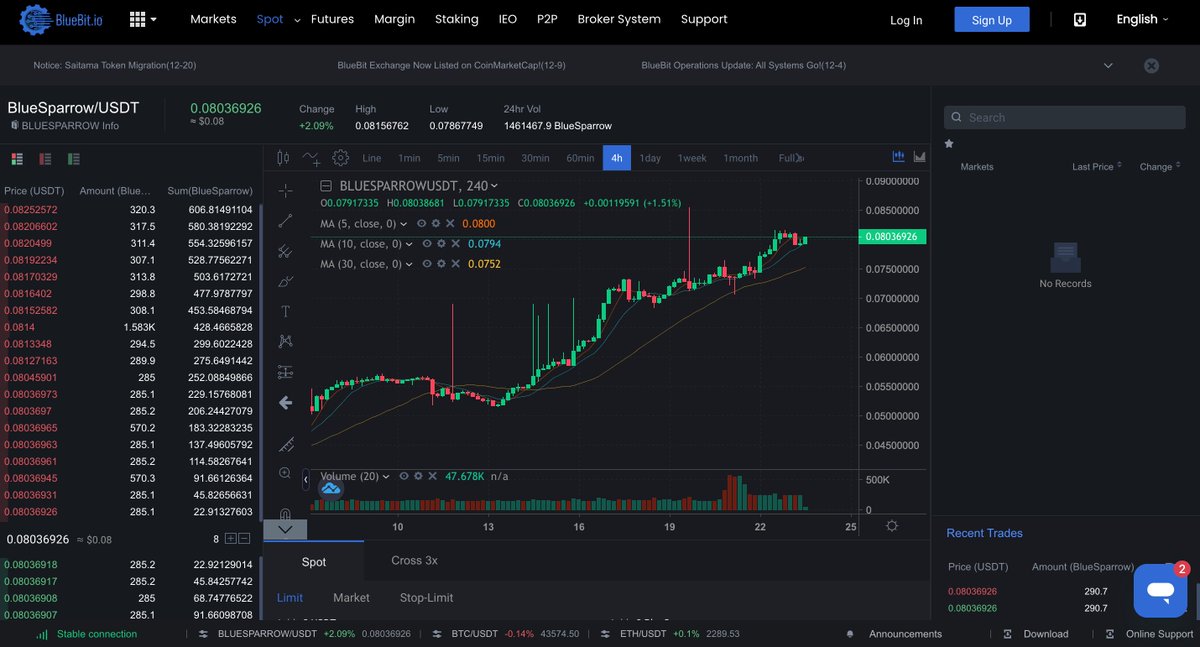Image resolution: width=1200 pixels, height=647 pixels.
Task: Select the text annotation tool
Action: pyautogui.click(x=285, y=311)
